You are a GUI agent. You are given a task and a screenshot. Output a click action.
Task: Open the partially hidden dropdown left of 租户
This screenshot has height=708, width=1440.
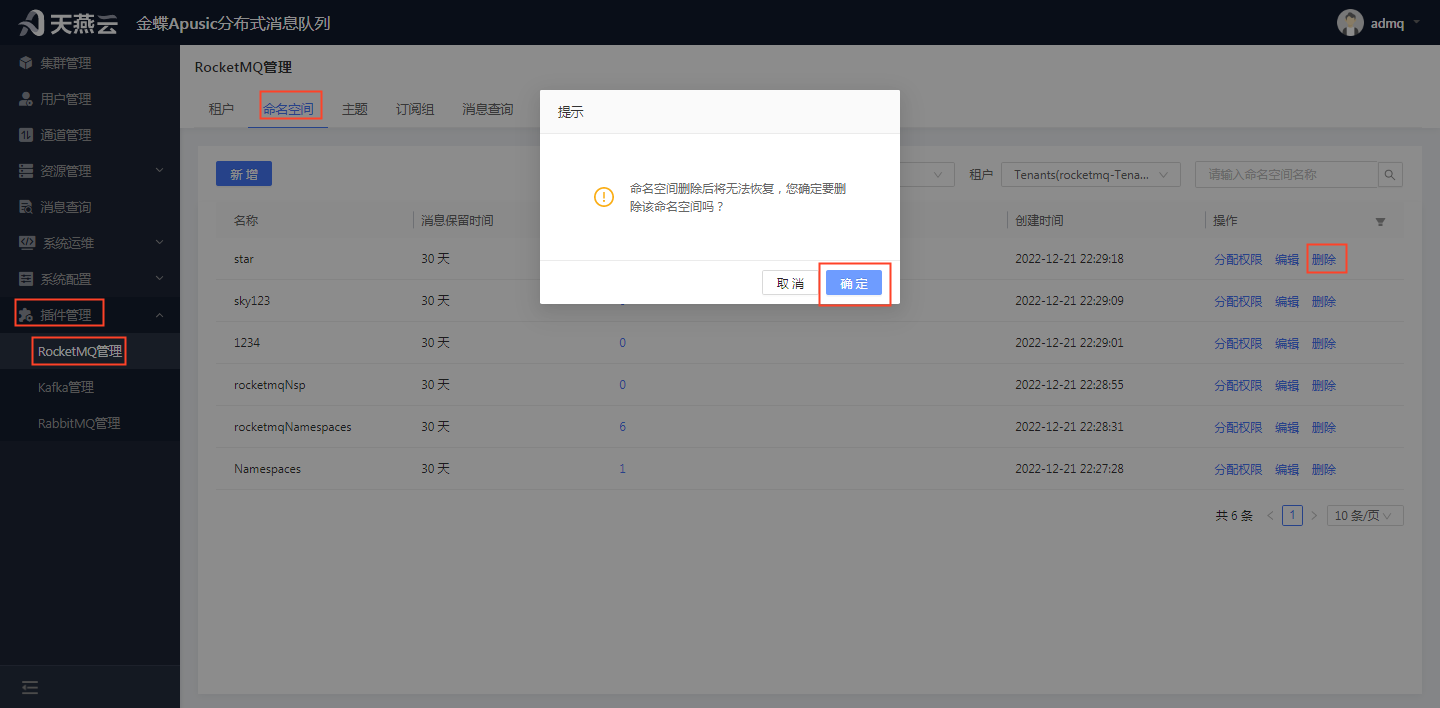[927, 175]
